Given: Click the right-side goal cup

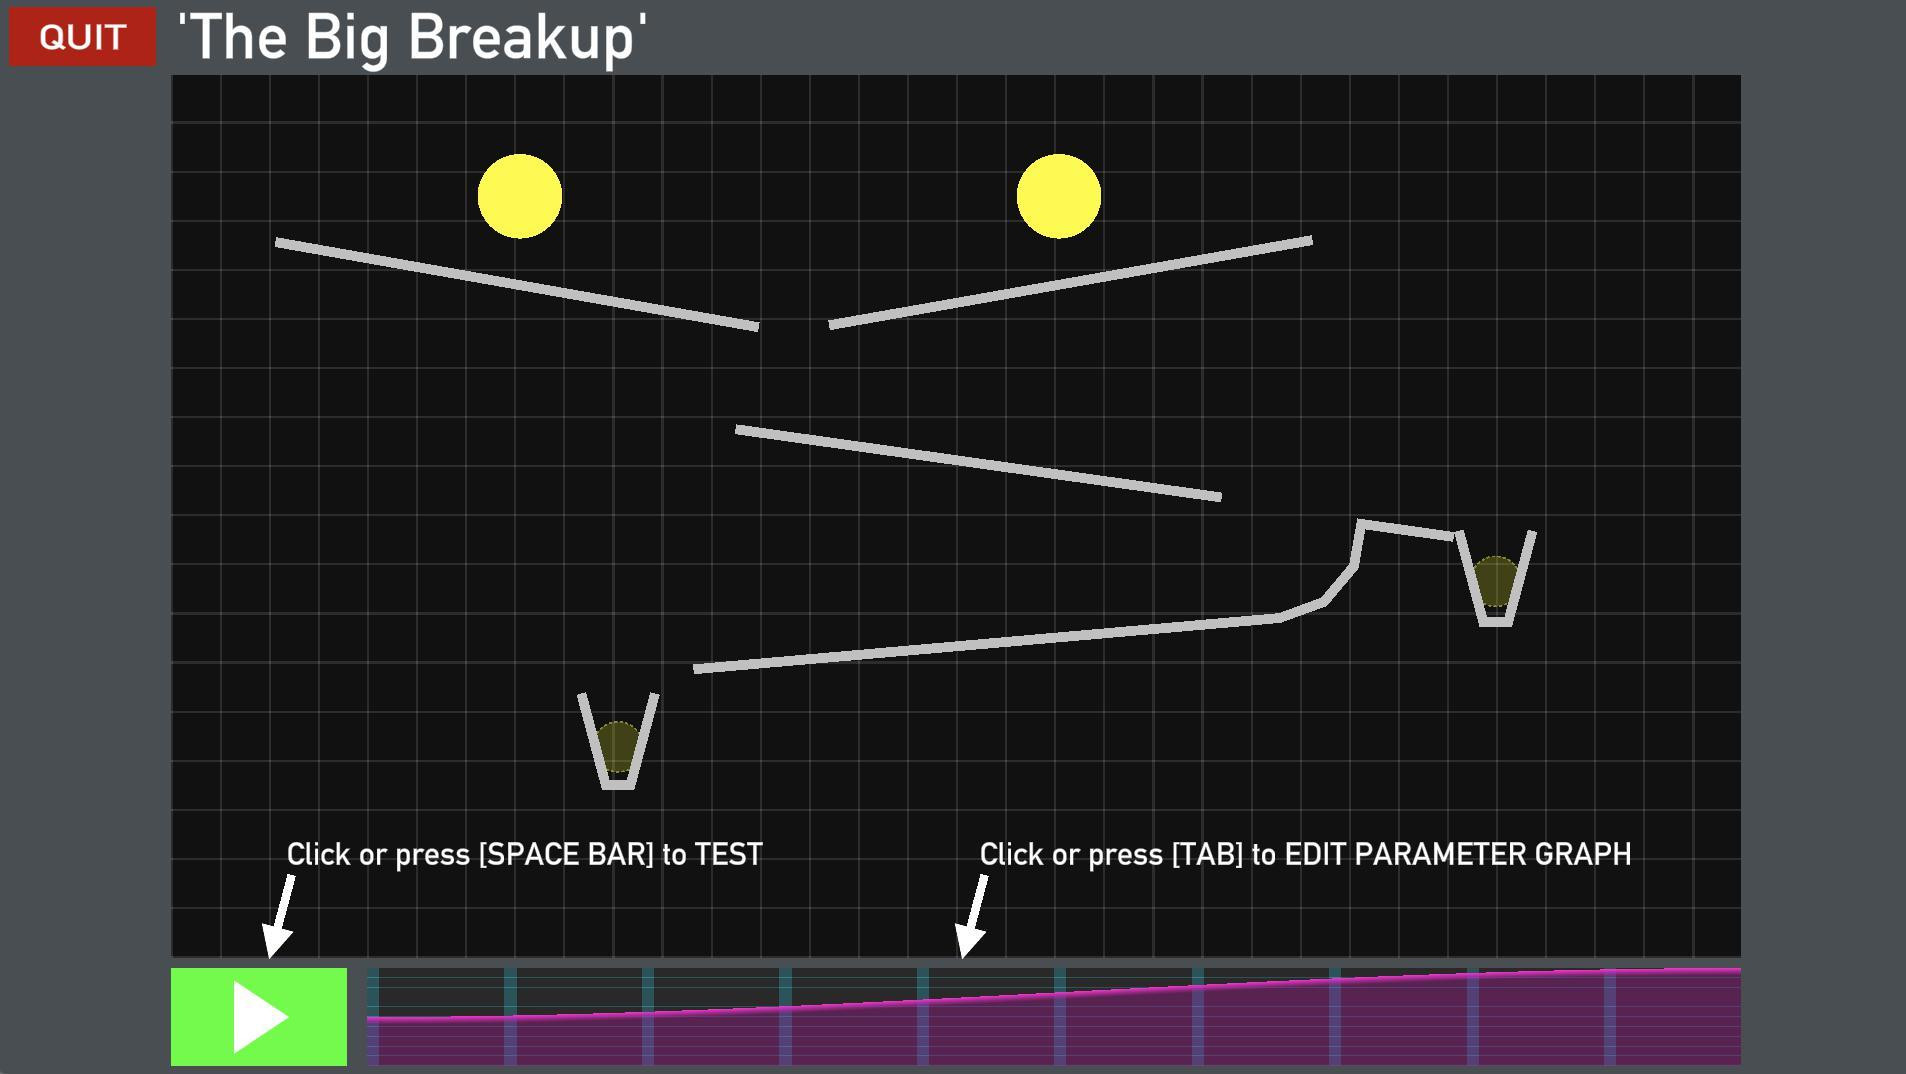Looking at the screenshot, I should pyautogui.click(x=1496, y=579).
